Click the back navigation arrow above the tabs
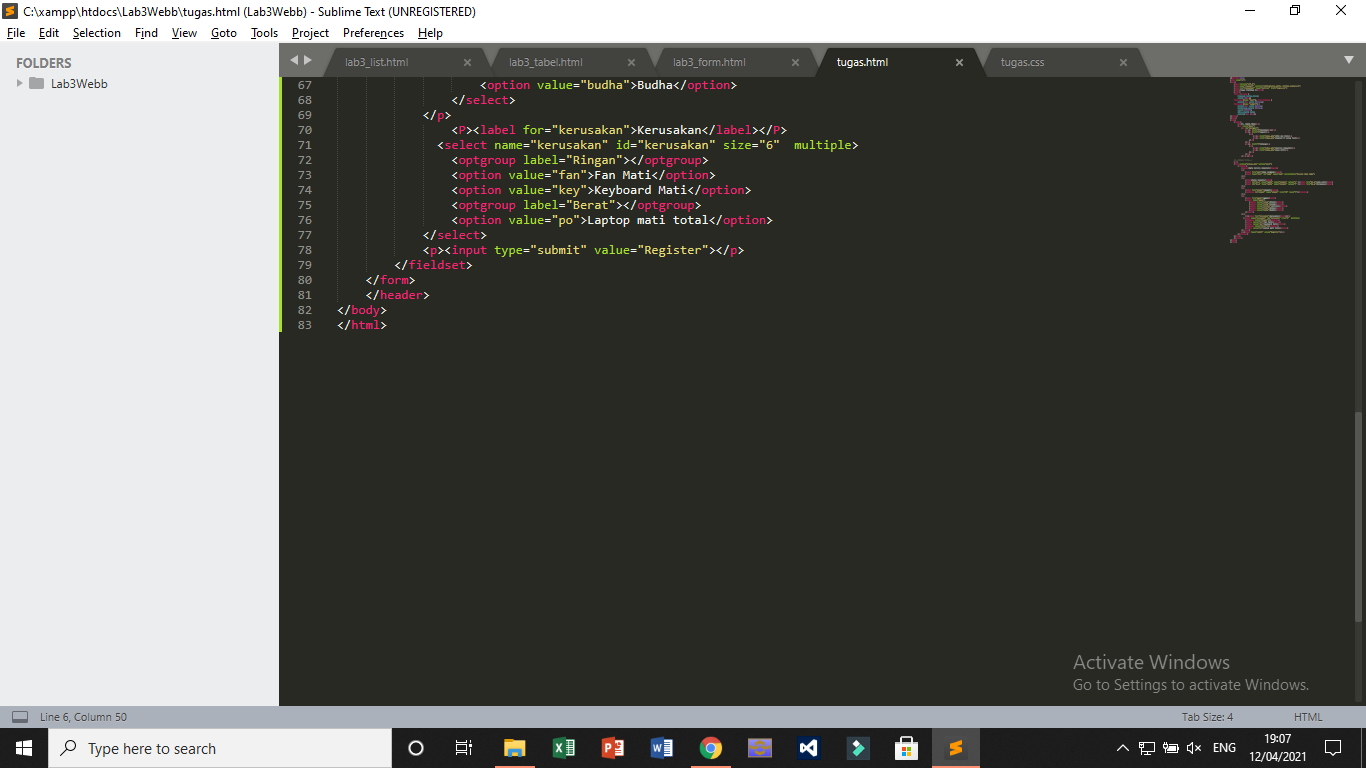Image resolution: width=1366 pixels, height=768 pixels. pos(294,60)
